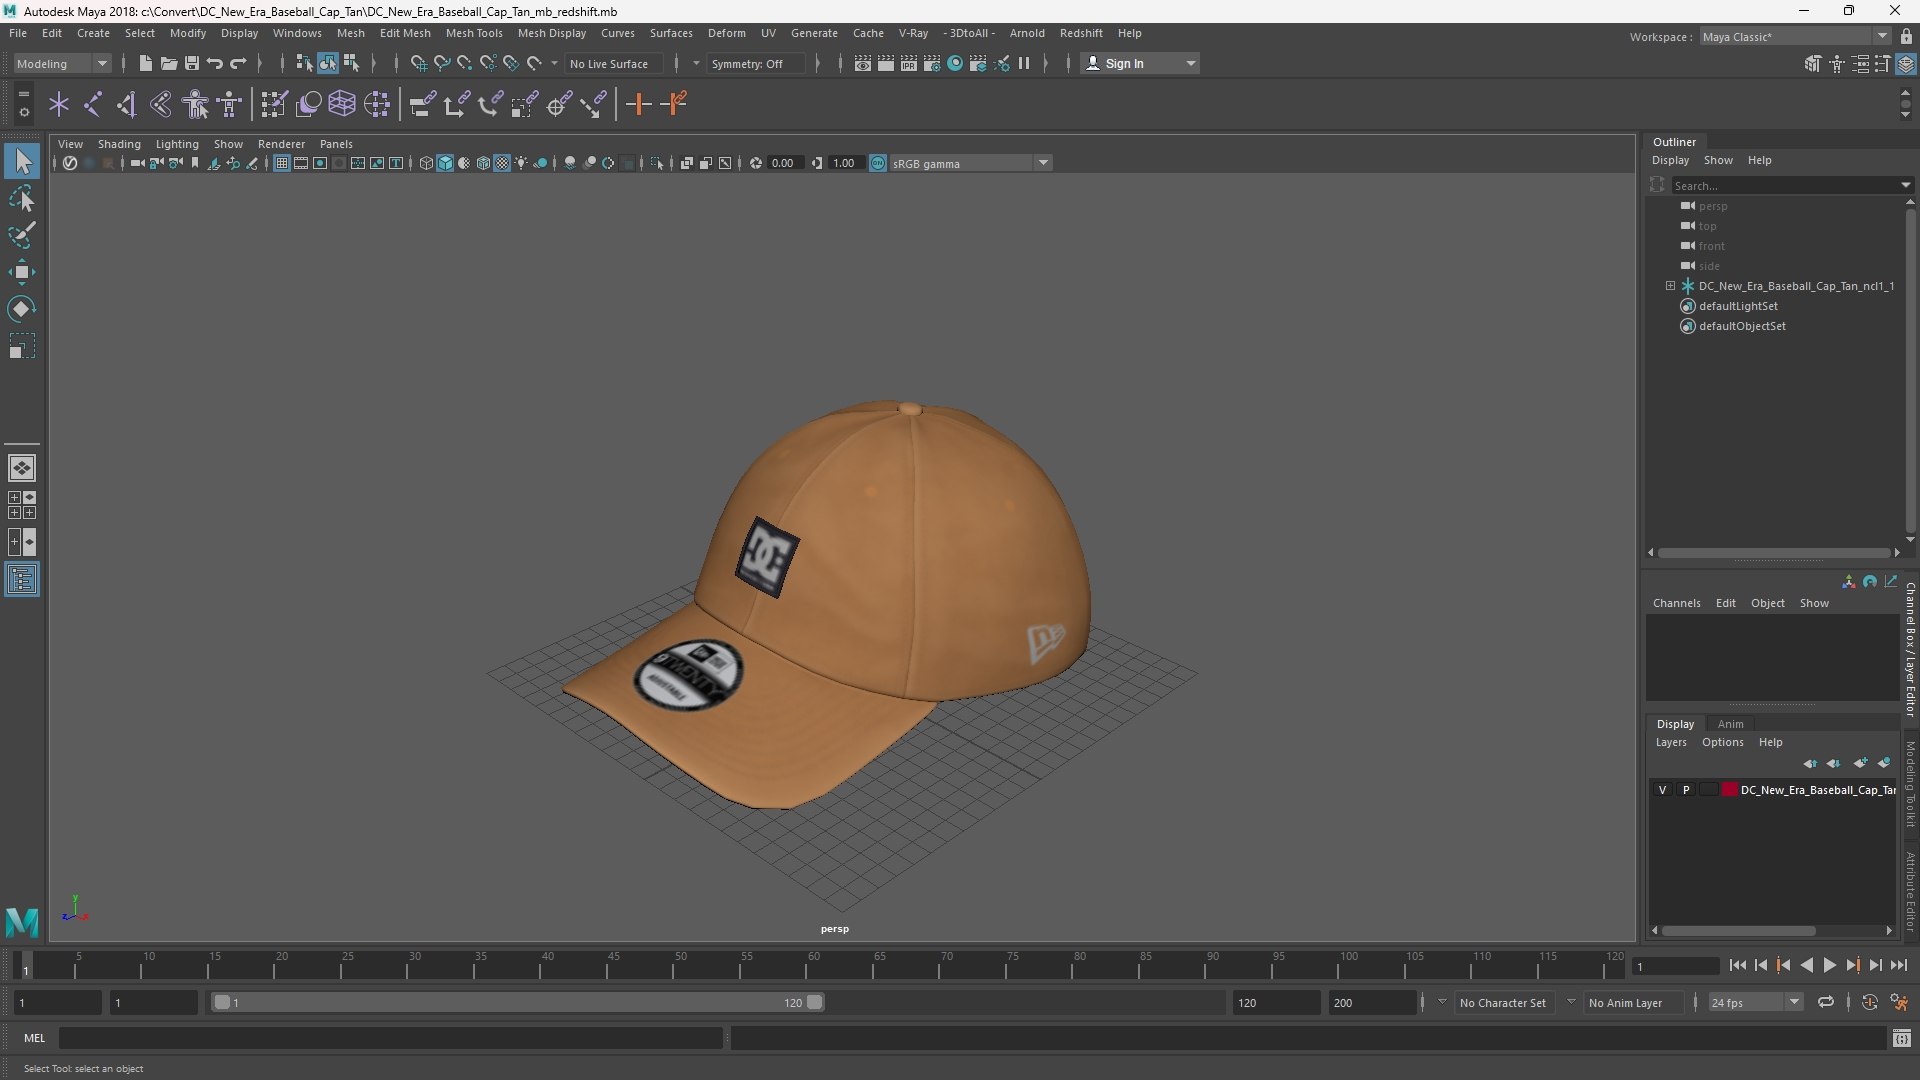
Task: Switch to the four view layout
Action: pyautogui.click(x=22, y=505)
